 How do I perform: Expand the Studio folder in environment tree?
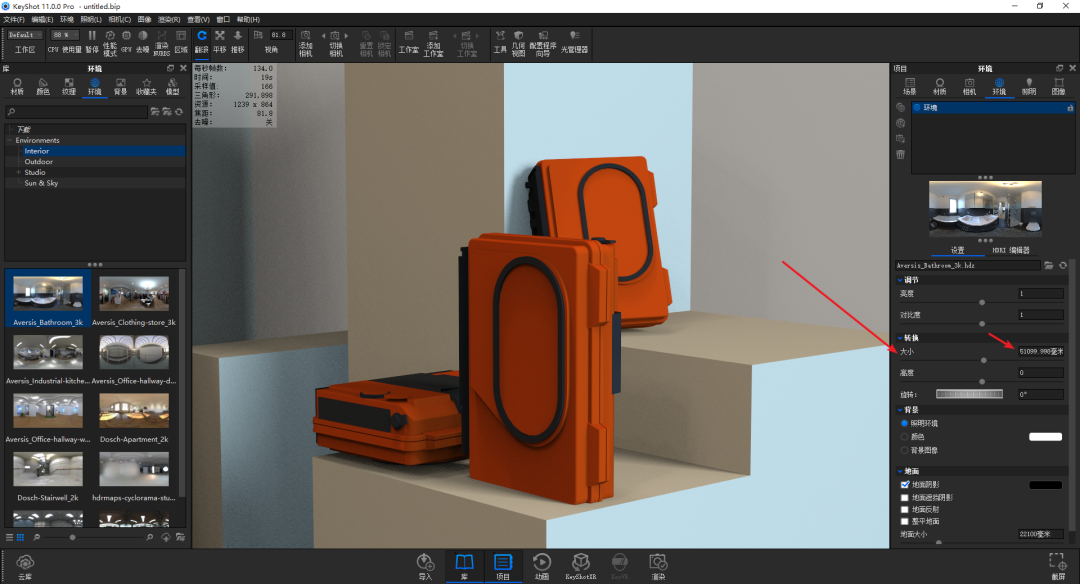[18, 172]
